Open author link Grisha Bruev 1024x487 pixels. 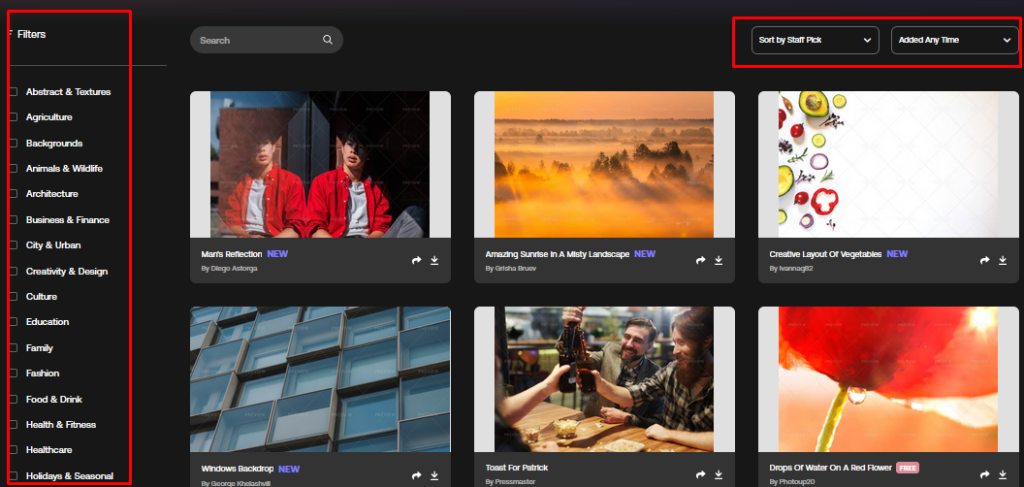[502, 268]
